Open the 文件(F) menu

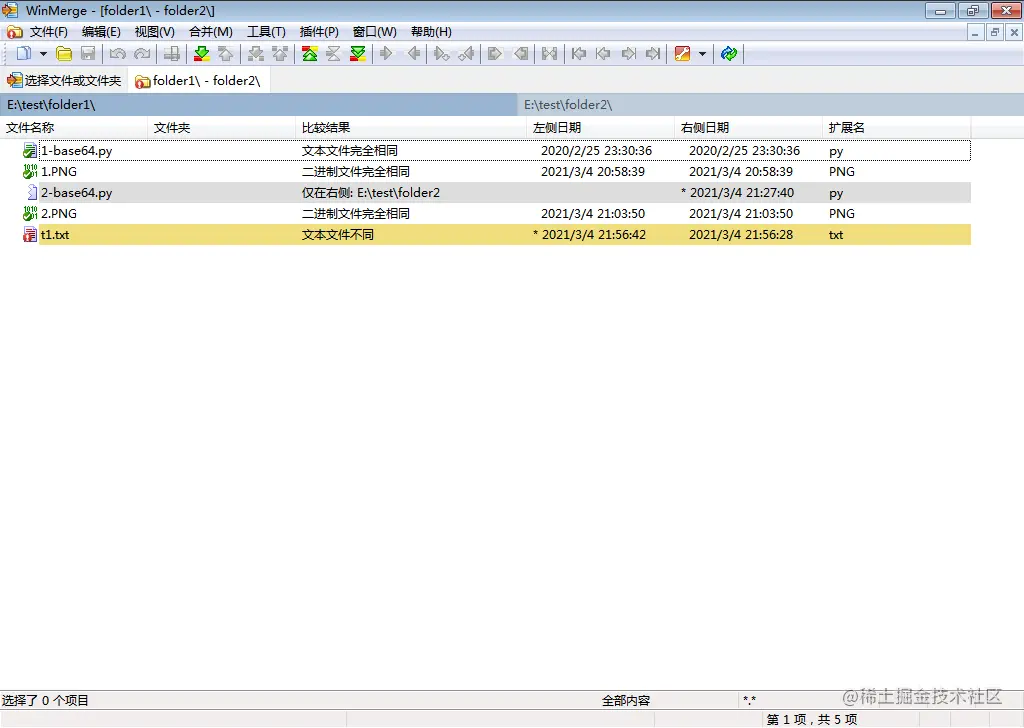(x=48, y=32)
